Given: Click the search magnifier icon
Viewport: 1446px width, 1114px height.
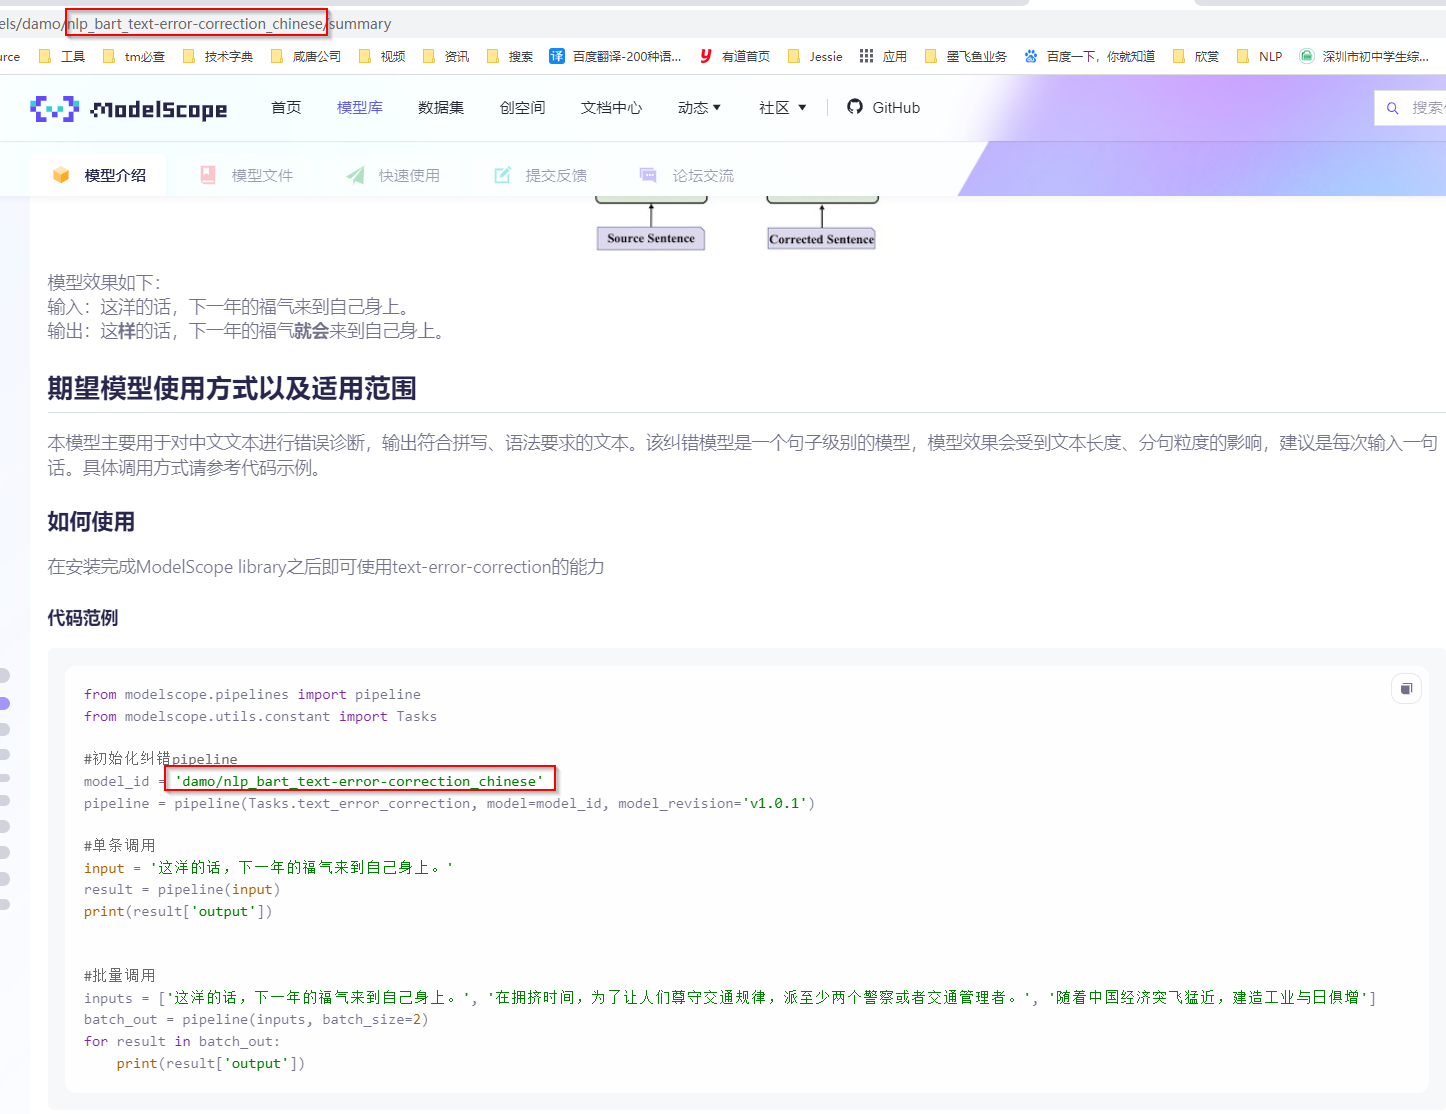Looking at the screenshot, I should (1392, 108).
